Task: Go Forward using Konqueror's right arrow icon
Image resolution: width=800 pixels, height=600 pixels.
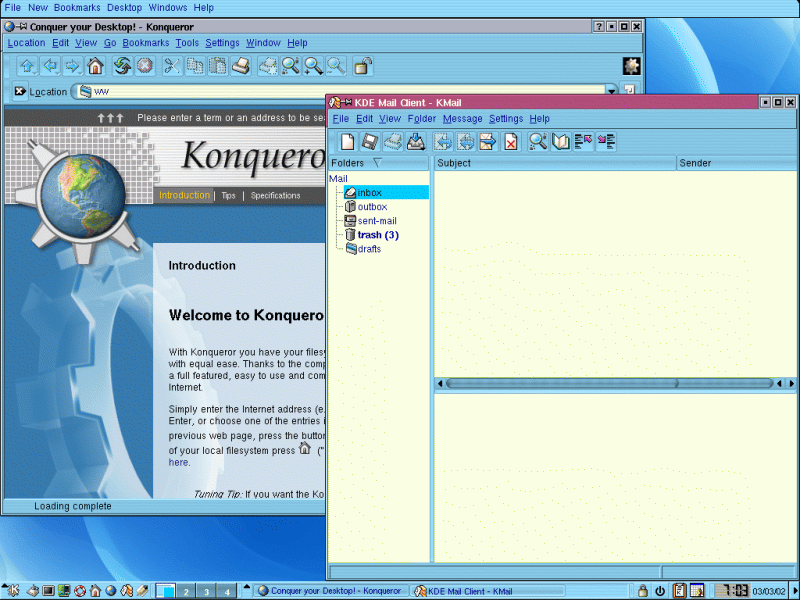Action: point(72,66)
